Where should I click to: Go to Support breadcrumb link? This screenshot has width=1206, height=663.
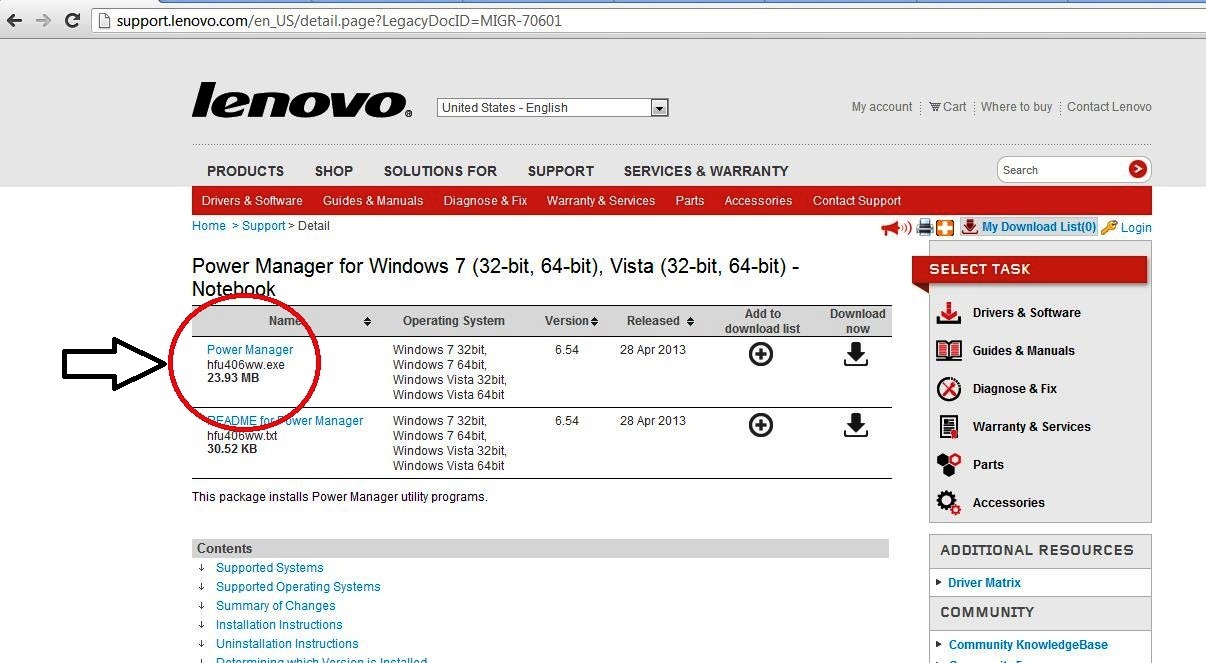pyautogui.click(x=264, y=226)
